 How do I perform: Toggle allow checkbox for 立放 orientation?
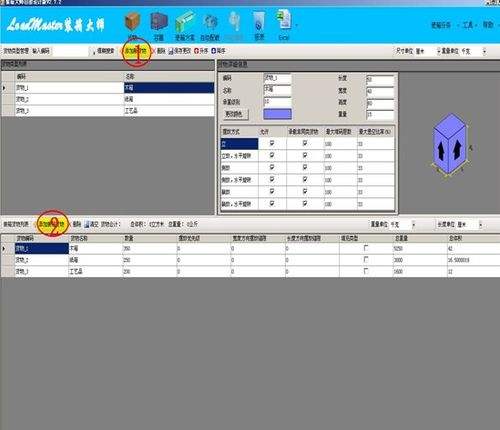[x=272, y=143]
